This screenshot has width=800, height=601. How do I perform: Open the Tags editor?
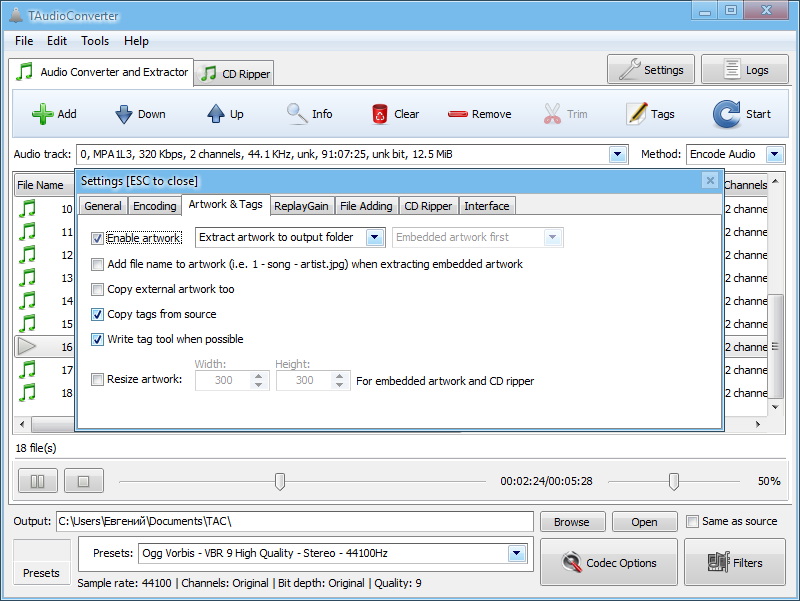tap(651, 114)
